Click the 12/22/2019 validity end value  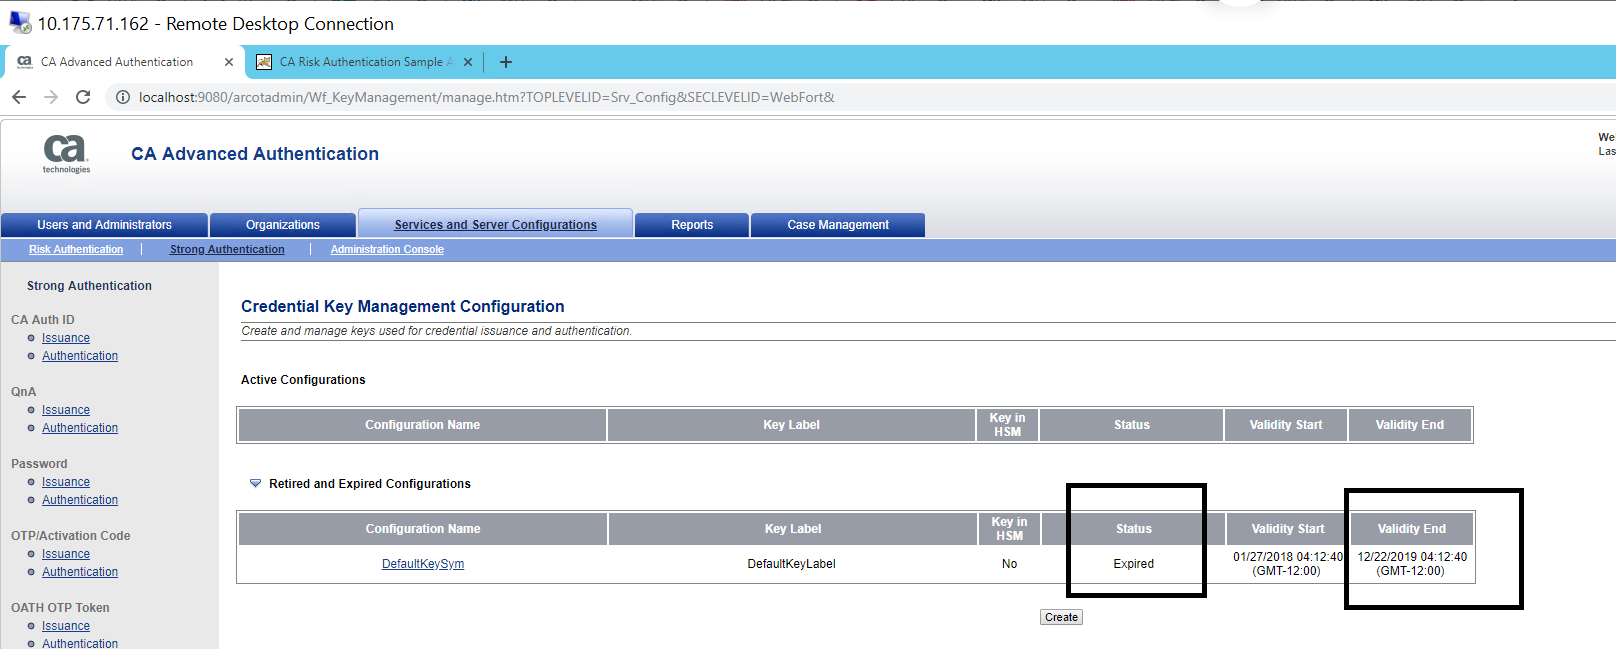[1412, 564]
